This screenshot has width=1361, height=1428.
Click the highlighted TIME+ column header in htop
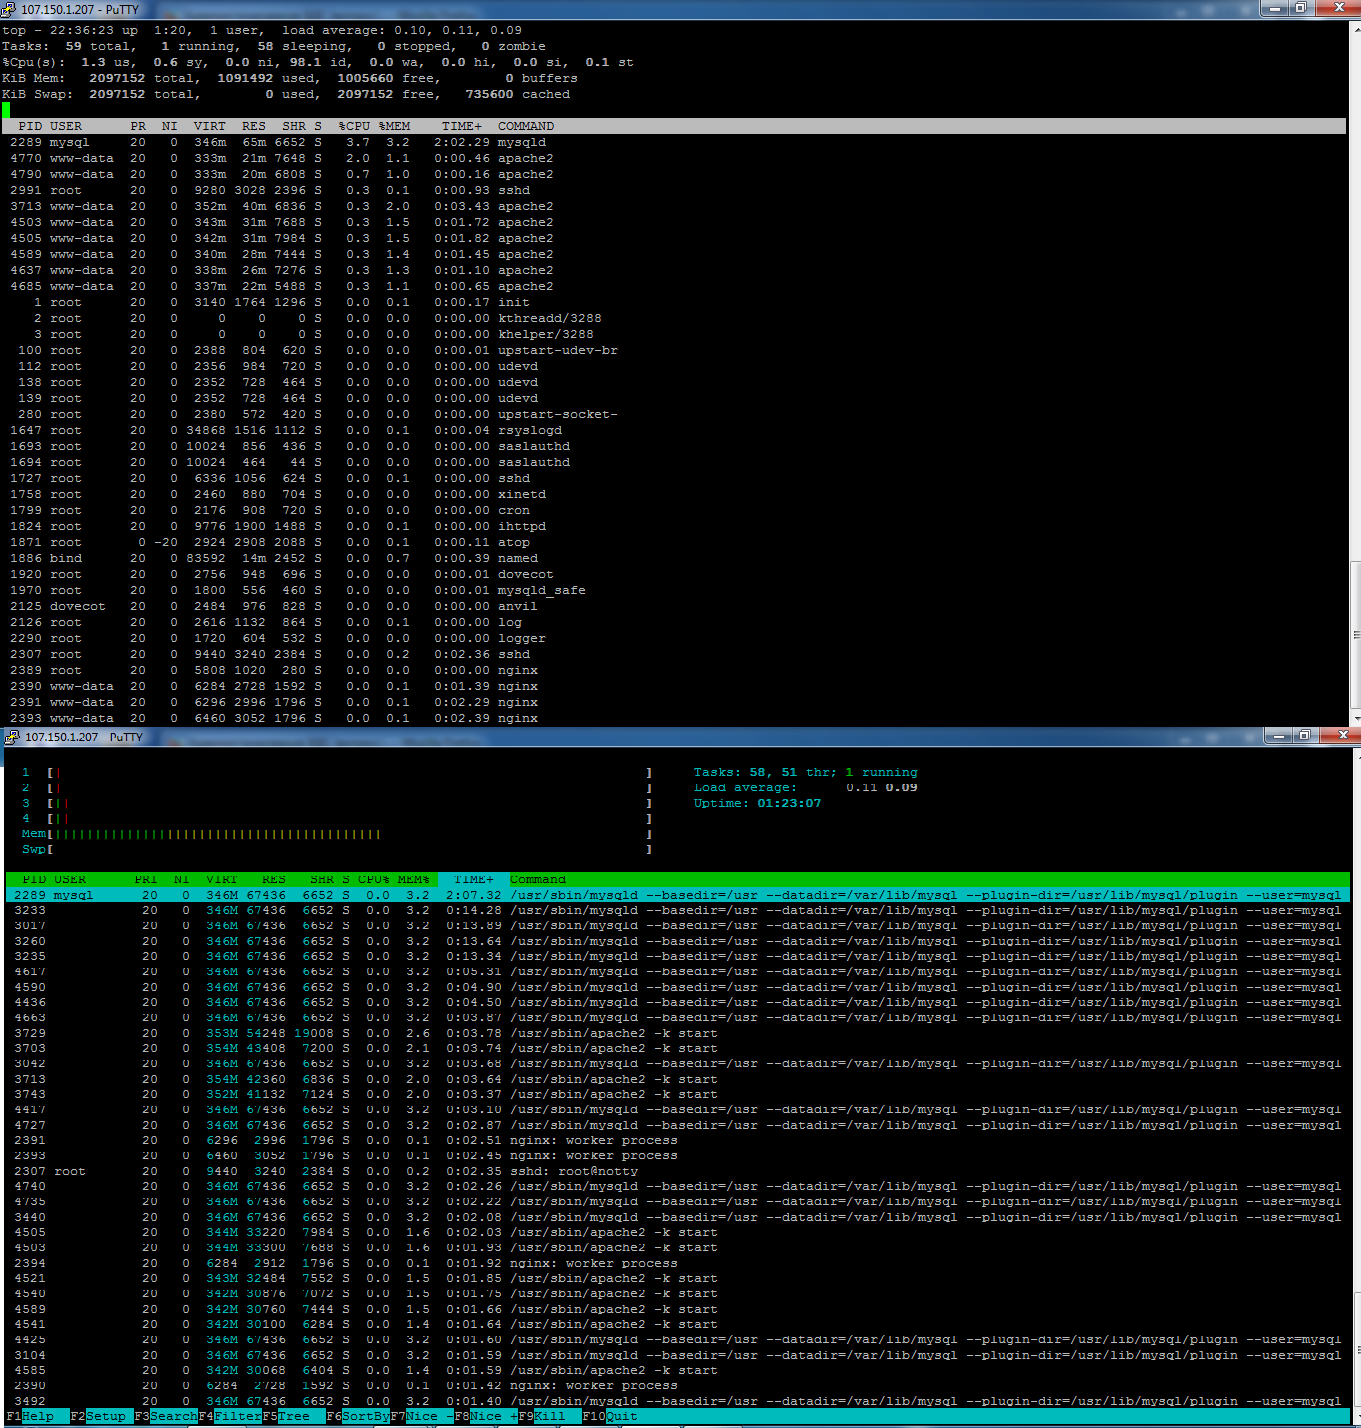click(x=474, y=880)
